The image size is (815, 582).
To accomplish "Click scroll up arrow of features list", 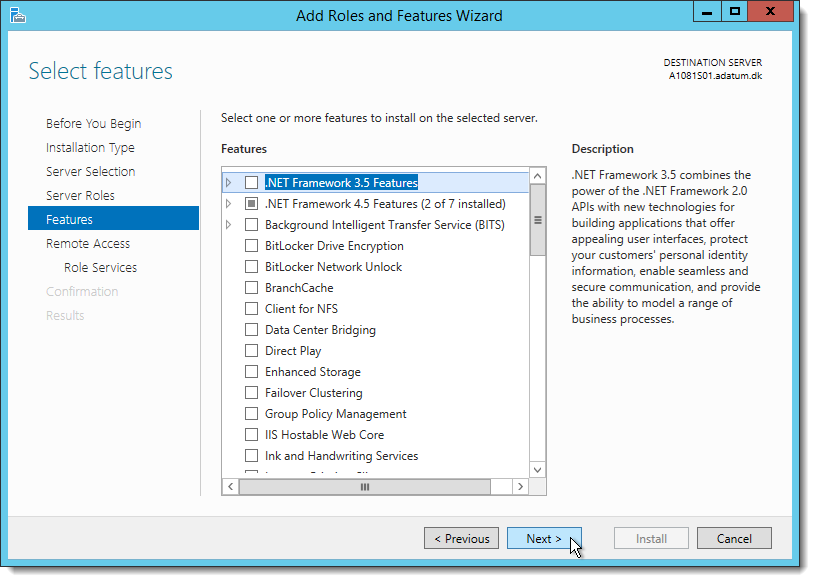I will coord(537,176).
